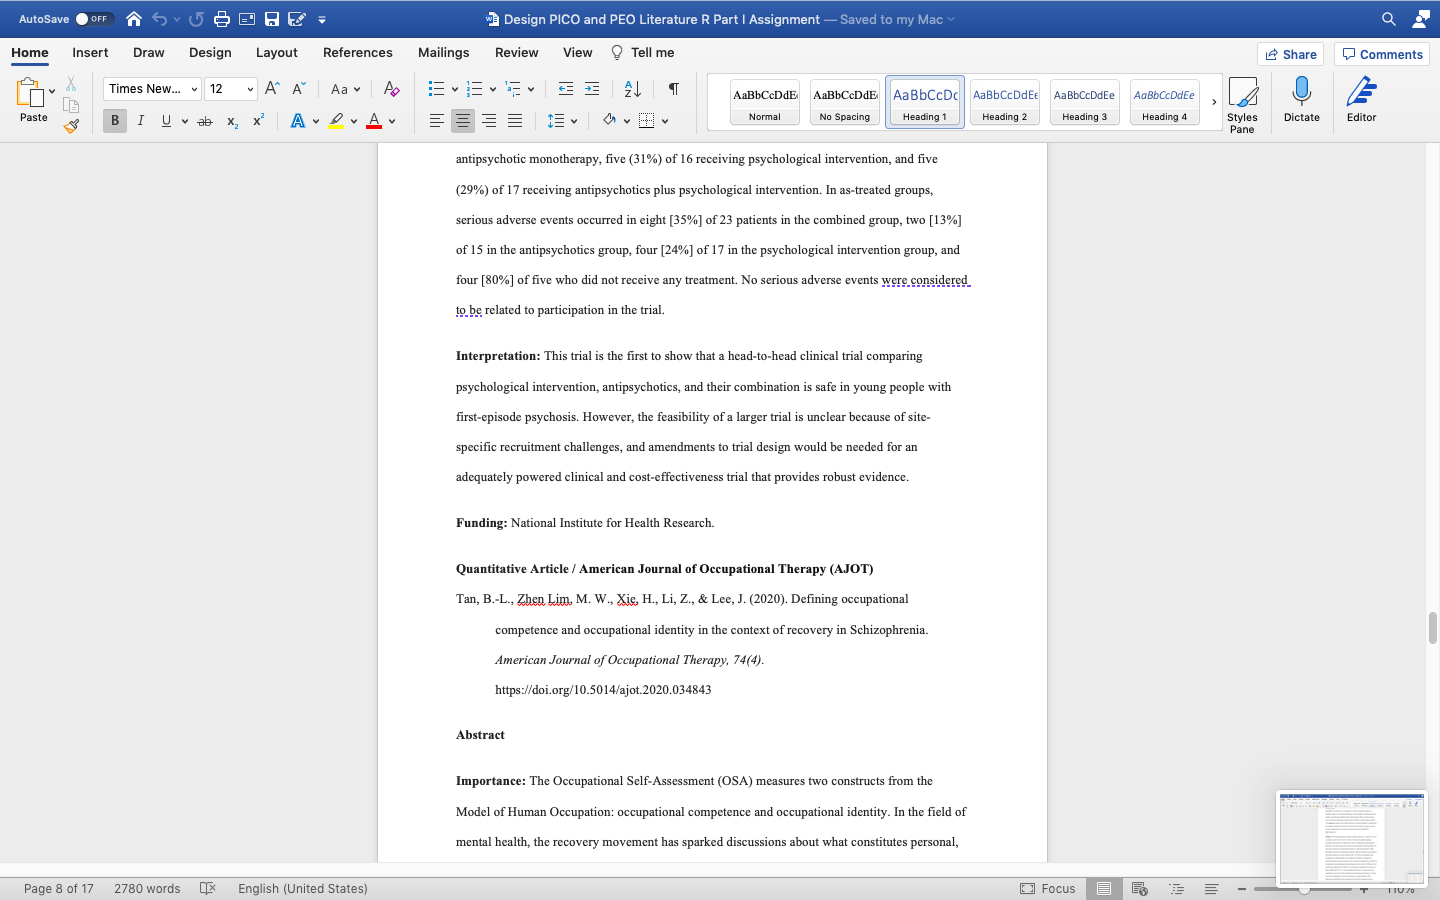The height and width of the screenshot is (900, 1440).
Task: Expand numbering list dropdown arrow
Action: (x=493, y=89)
